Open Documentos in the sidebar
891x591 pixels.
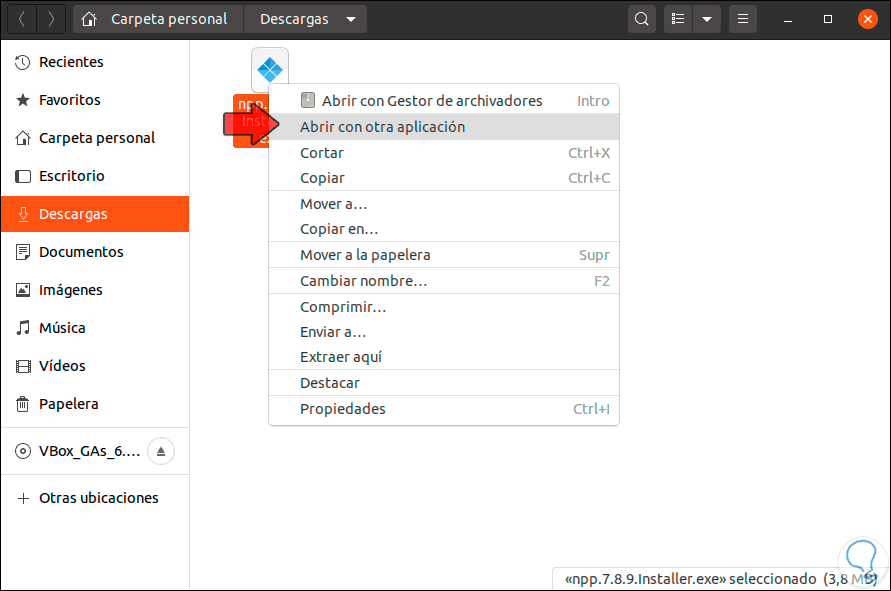pos(95,252)
